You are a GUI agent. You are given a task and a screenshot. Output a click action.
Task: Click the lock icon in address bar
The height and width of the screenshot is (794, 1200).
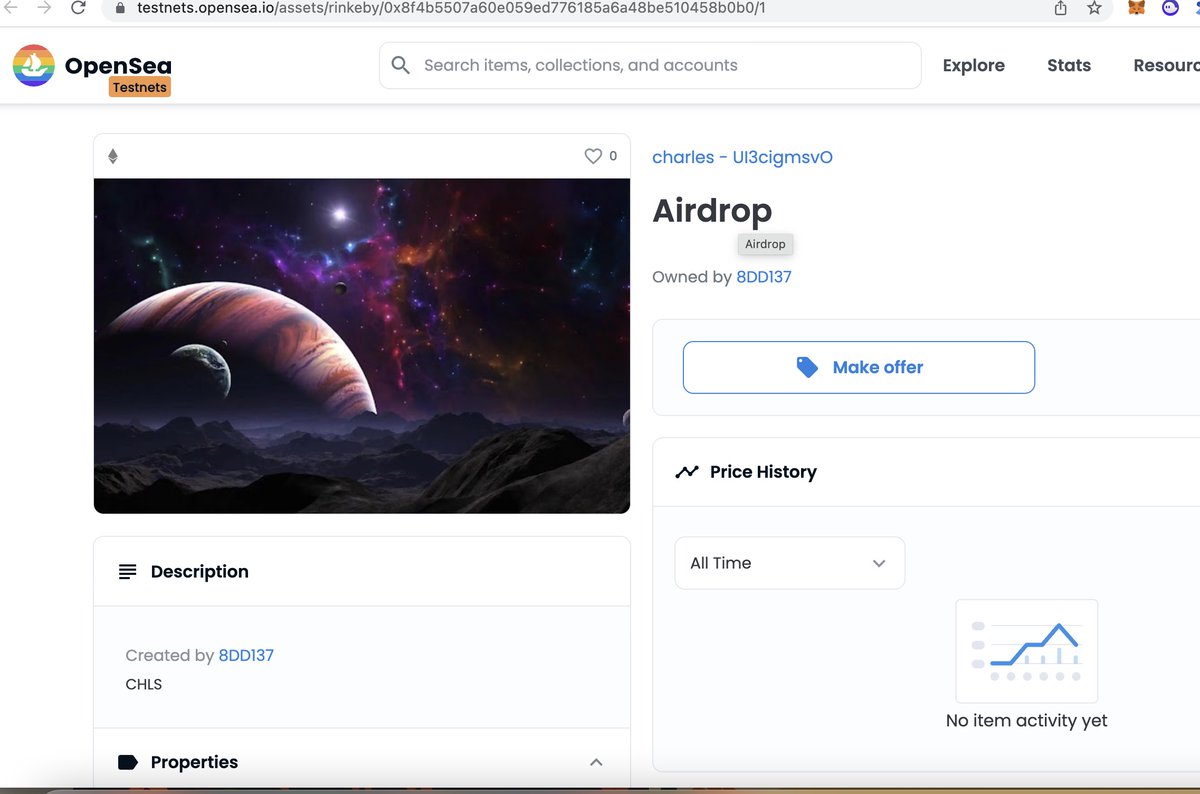point(119,8)
